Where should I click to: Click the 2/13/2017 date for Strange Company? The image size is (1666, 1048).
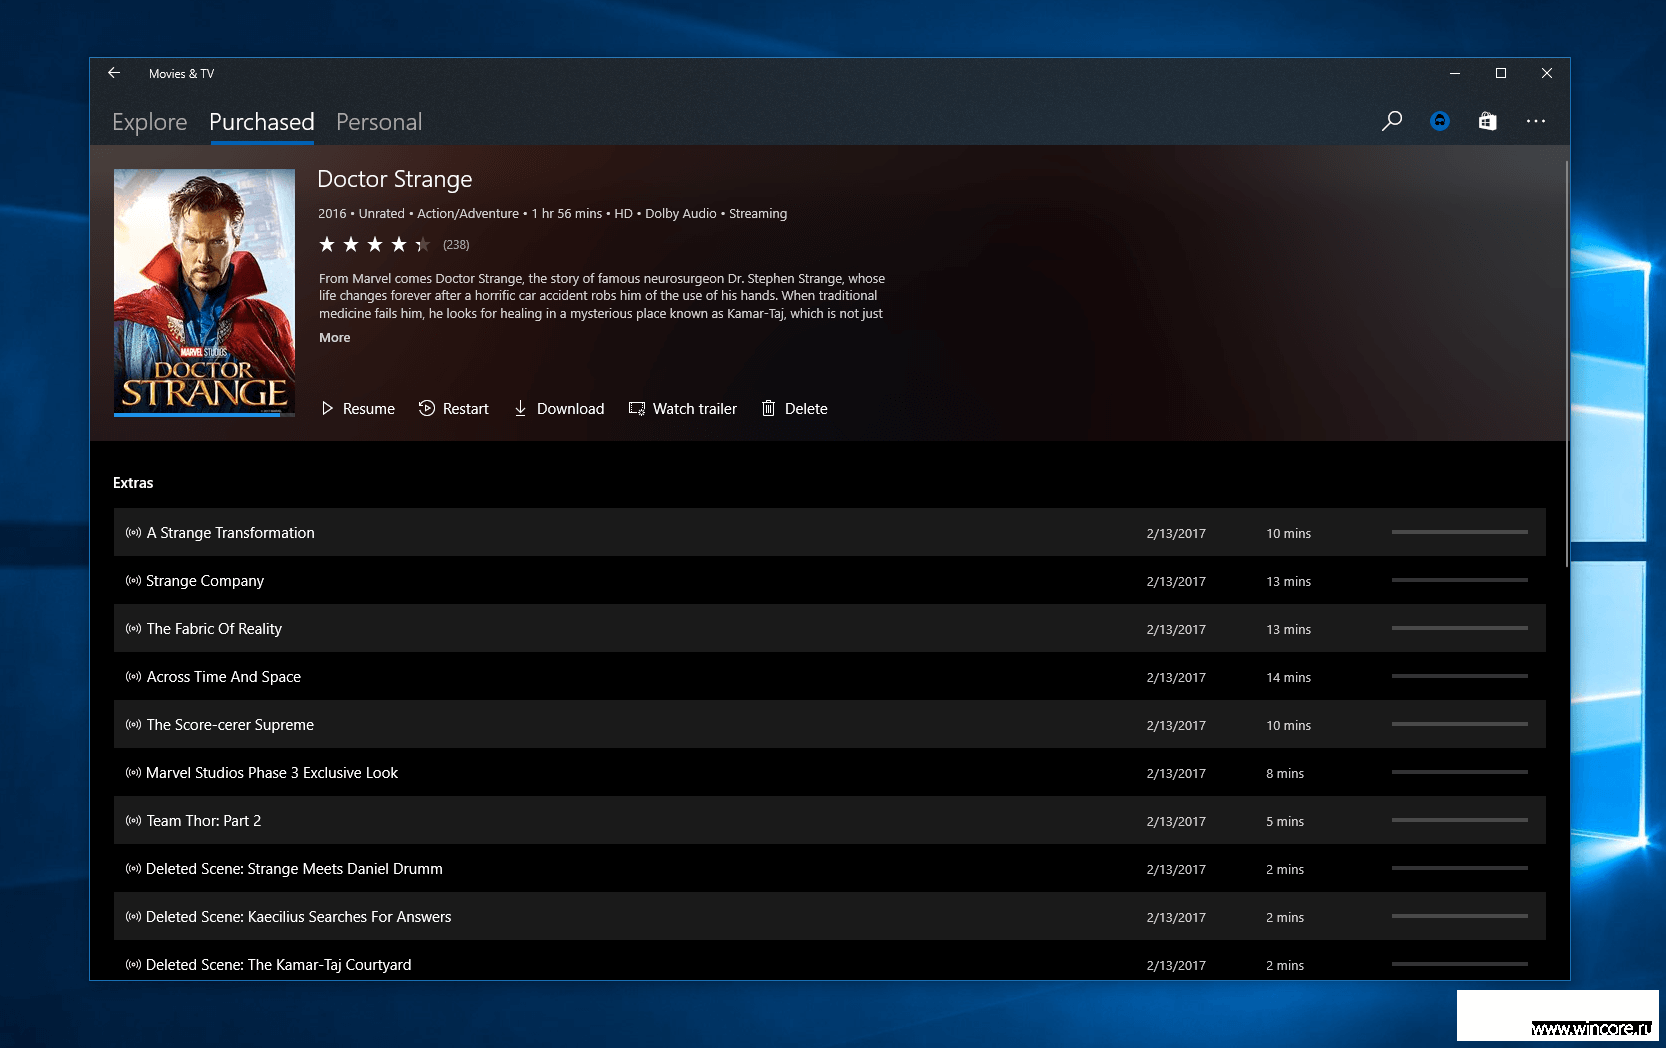tap(1176, 582)
